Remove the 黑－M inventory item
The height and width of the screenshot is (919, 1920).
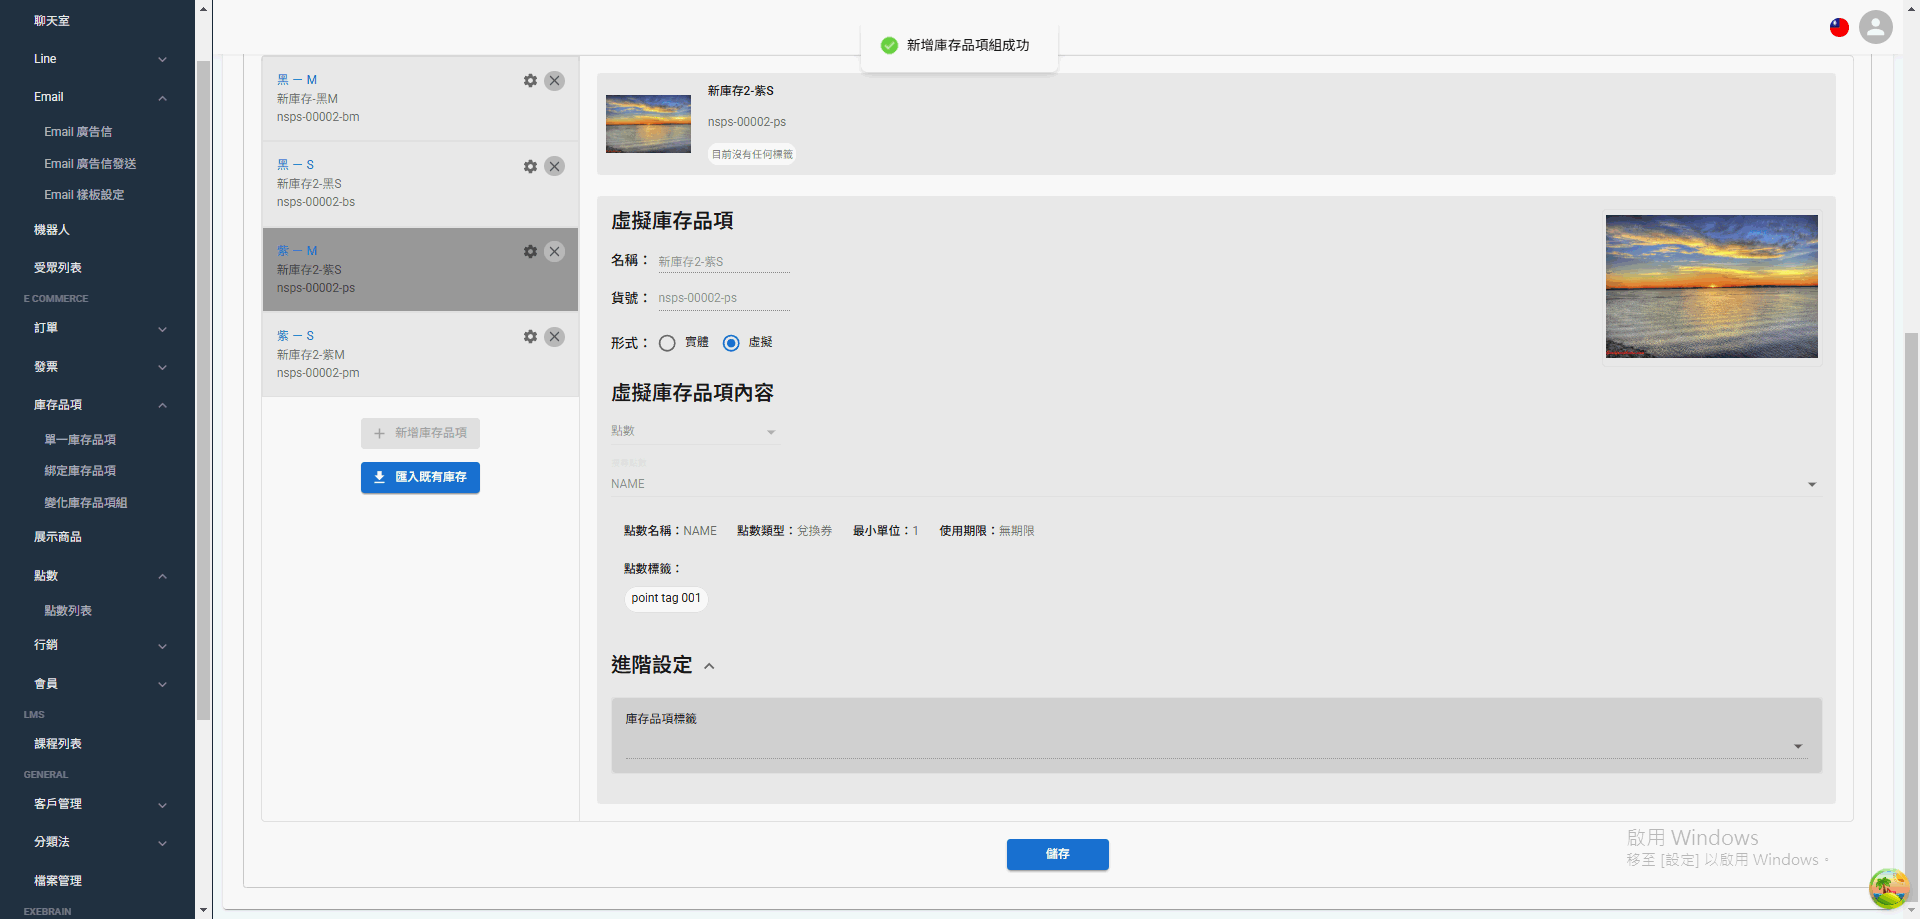[554, 81]
